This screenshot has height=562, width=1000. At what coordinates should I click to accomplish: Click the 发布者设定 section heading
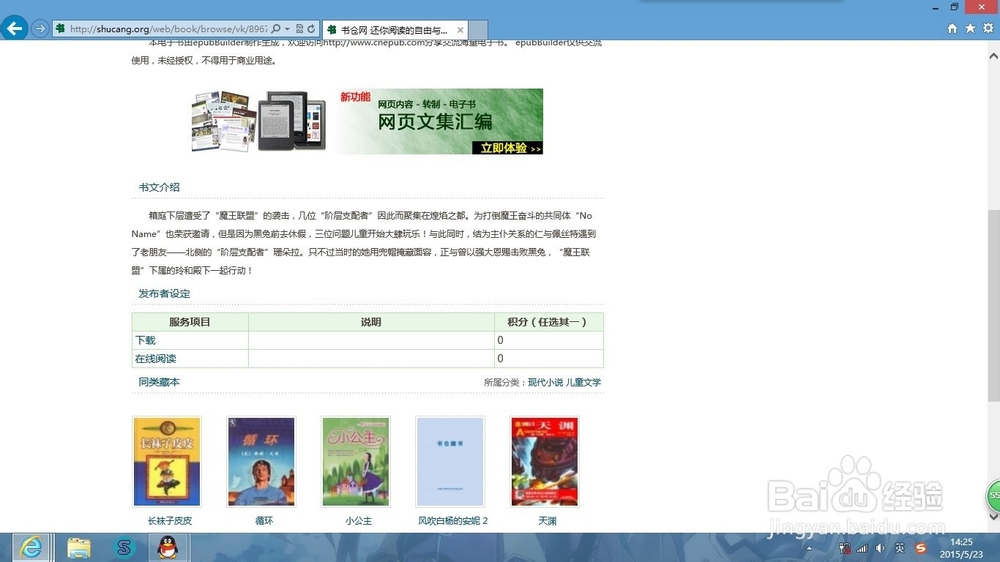click(x=165, y=293)
